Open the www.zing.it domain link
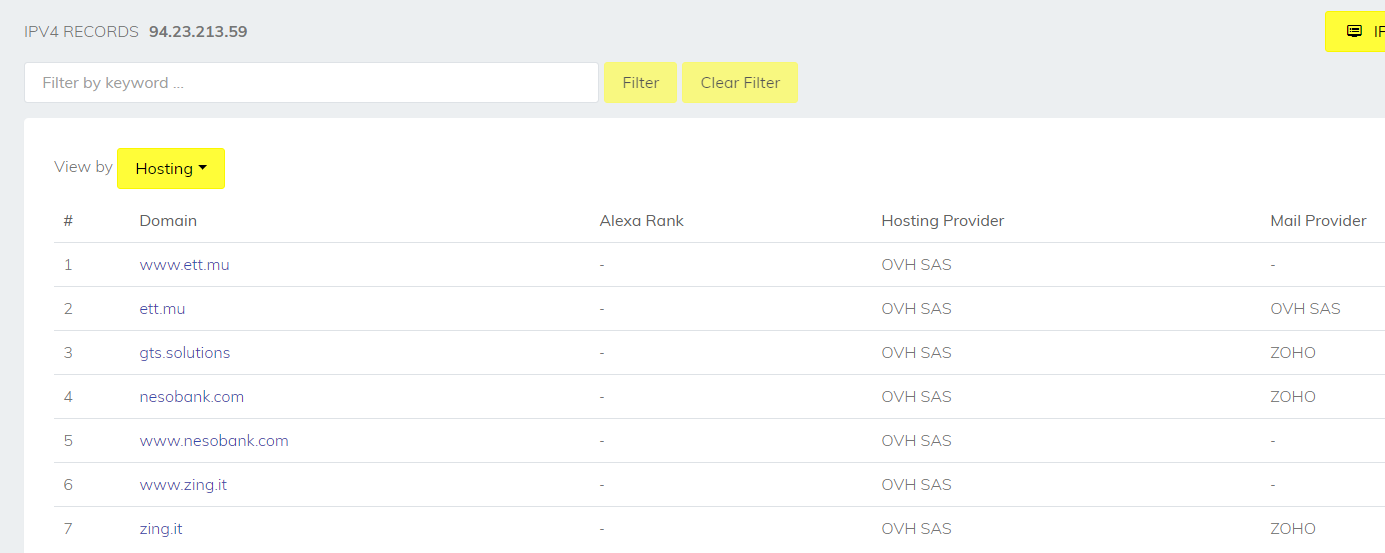1385x553 pixels. 182,485
